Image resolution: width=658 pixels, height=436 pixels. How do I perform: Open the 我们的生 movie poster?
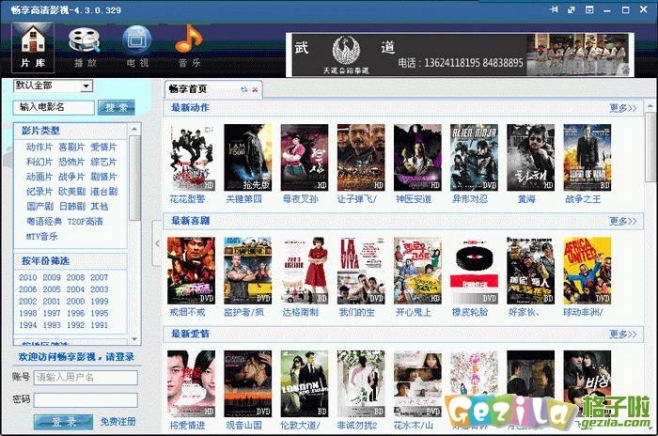point(361,271)
